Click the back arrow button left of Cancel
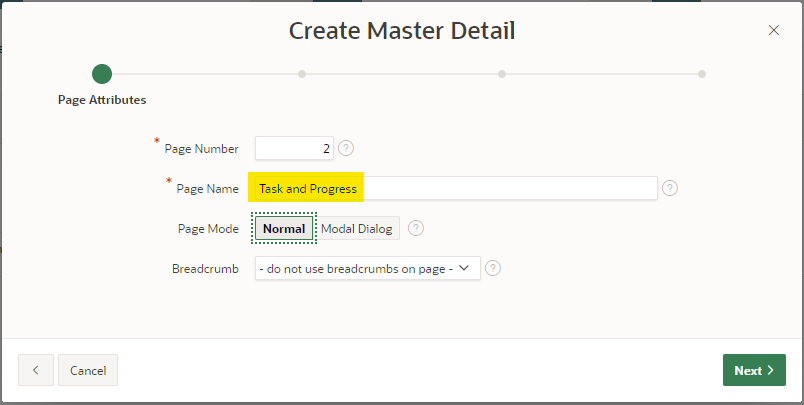 [36, 370]
